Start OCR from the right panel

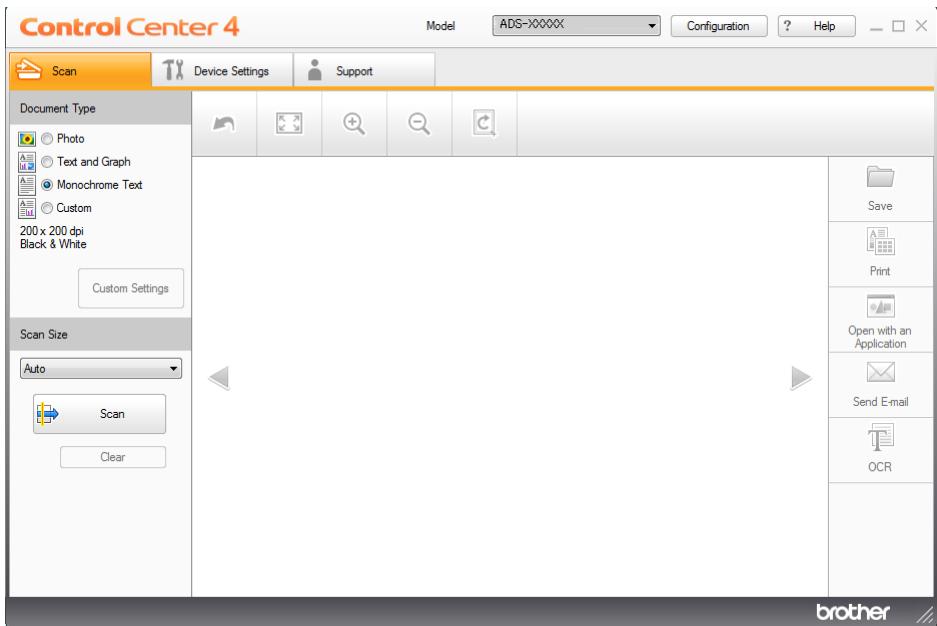[x=880, y=448]
